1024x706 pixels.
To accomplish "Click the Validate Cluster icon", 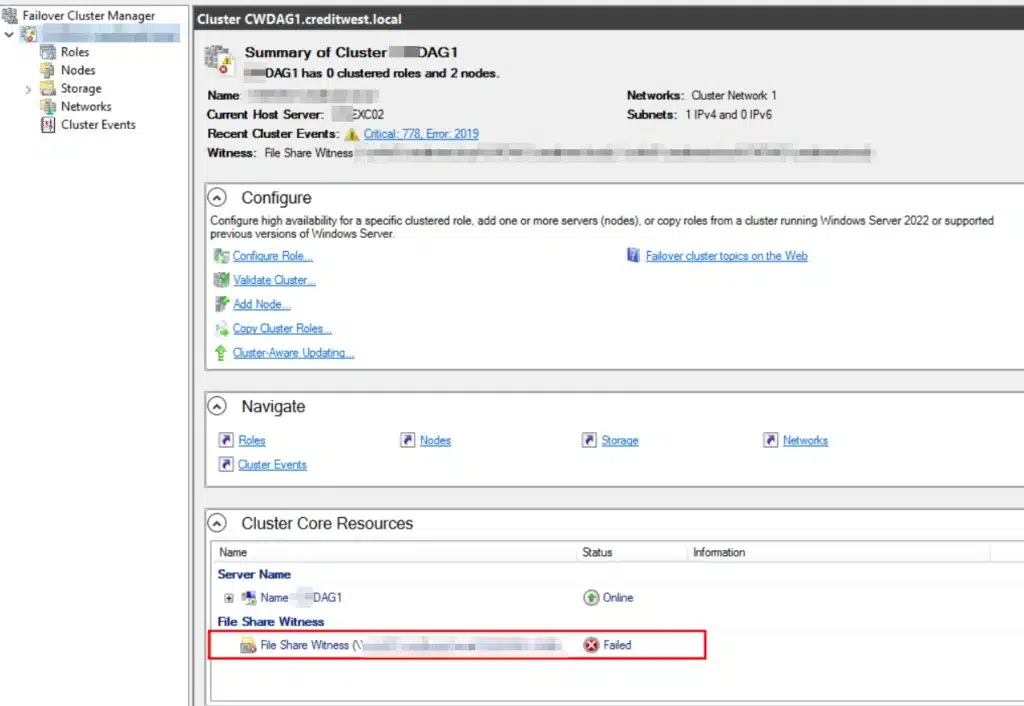I will (x=221, y=280).
